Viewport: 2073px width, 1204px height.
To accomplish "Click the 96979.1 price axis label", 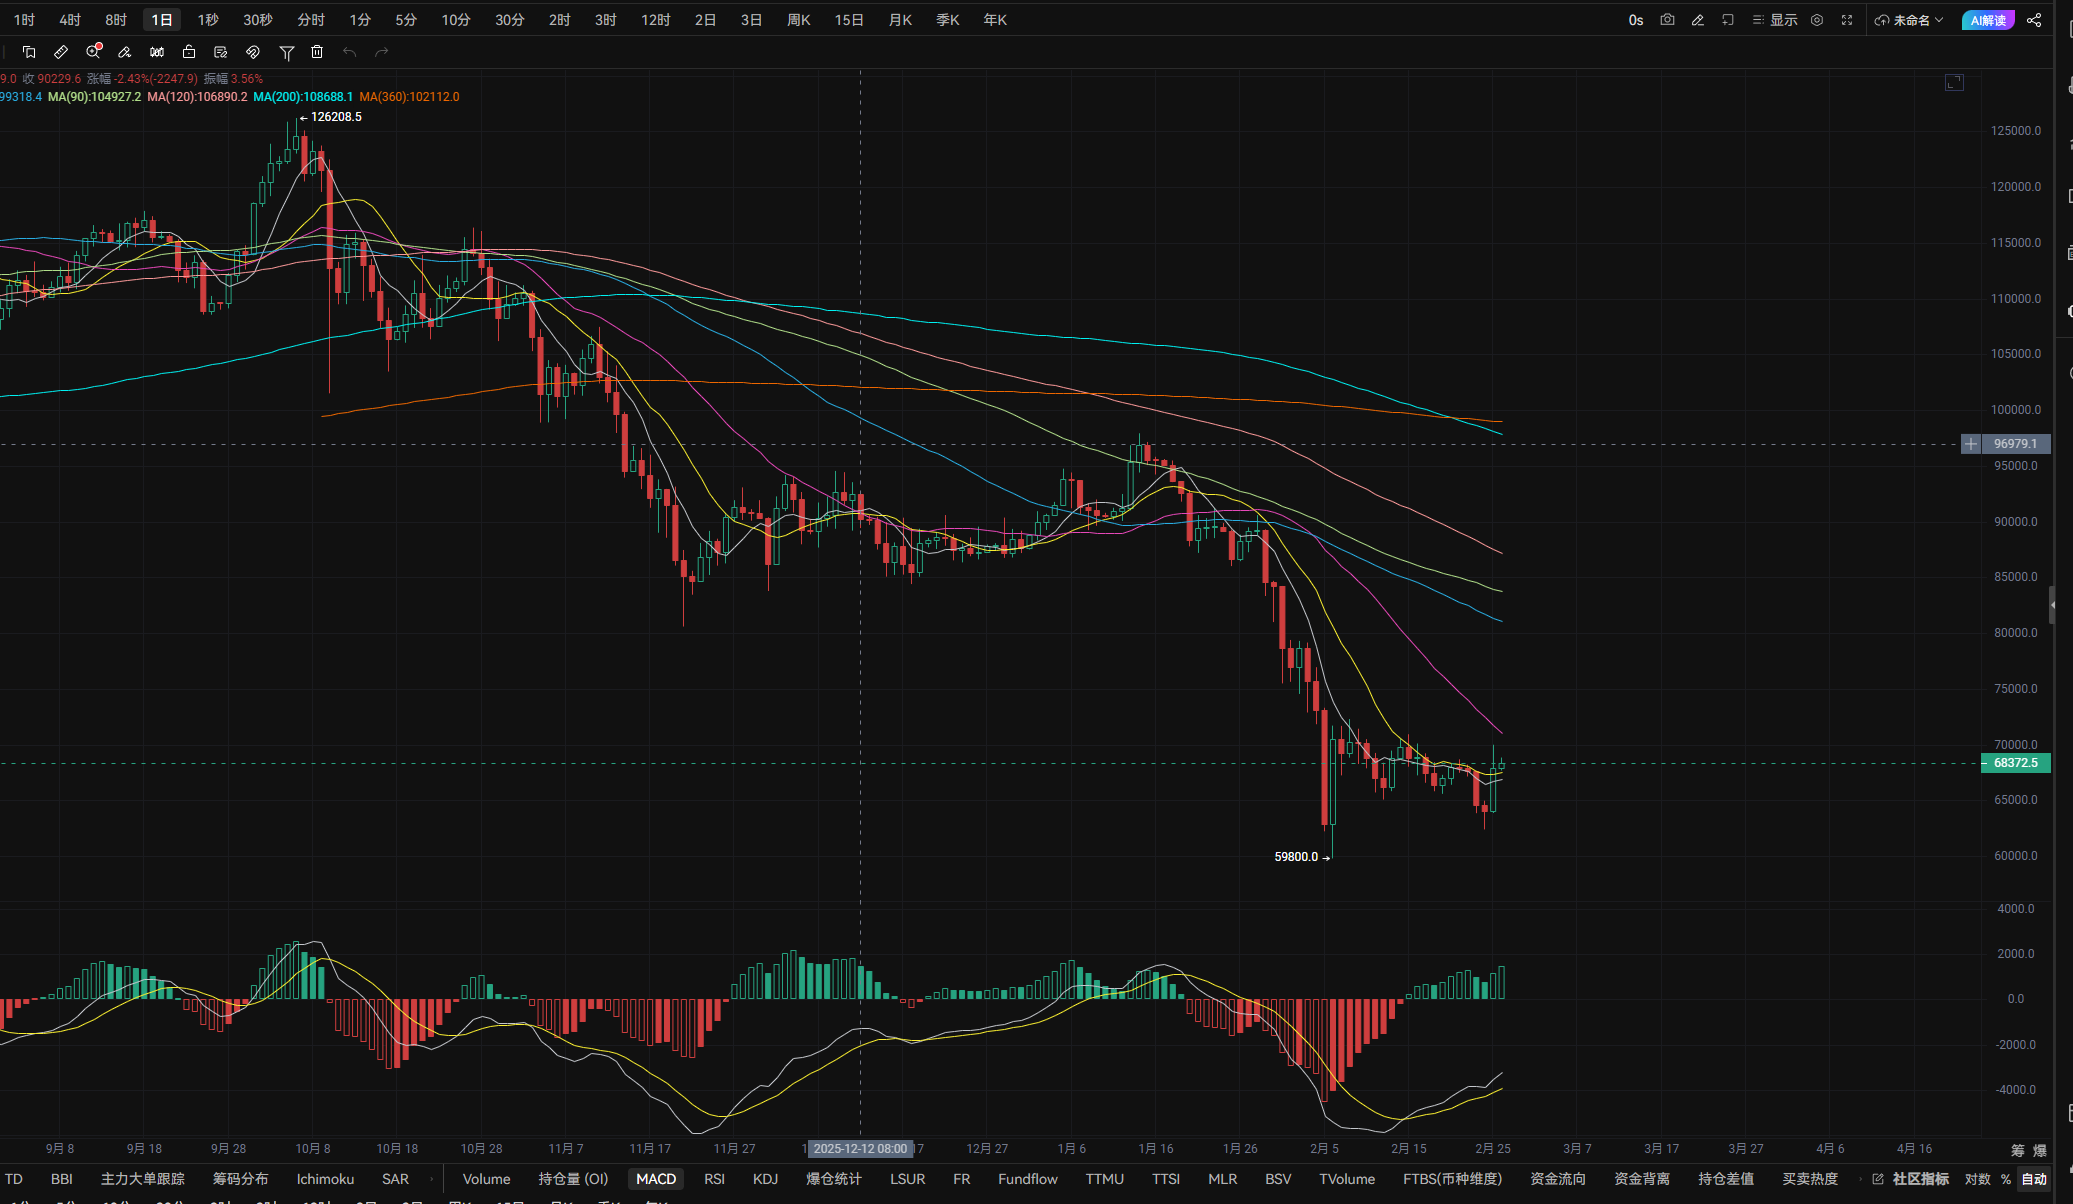I will point(2014,444).
